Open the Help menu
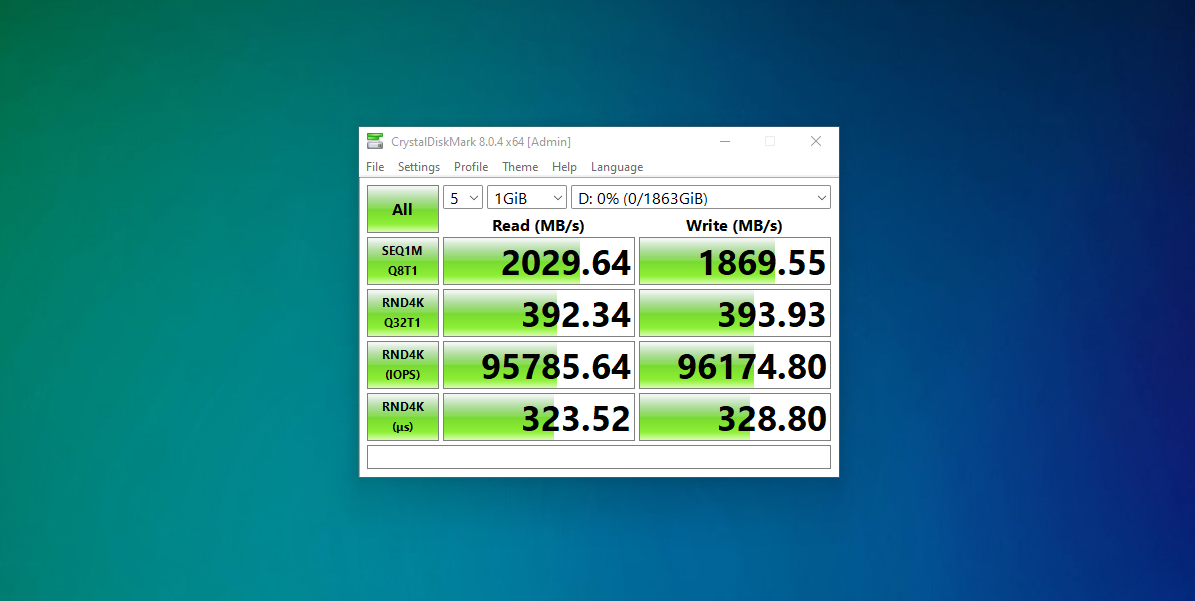The height and width of the screenshot is (601, 1195). [x=564, y=167]
